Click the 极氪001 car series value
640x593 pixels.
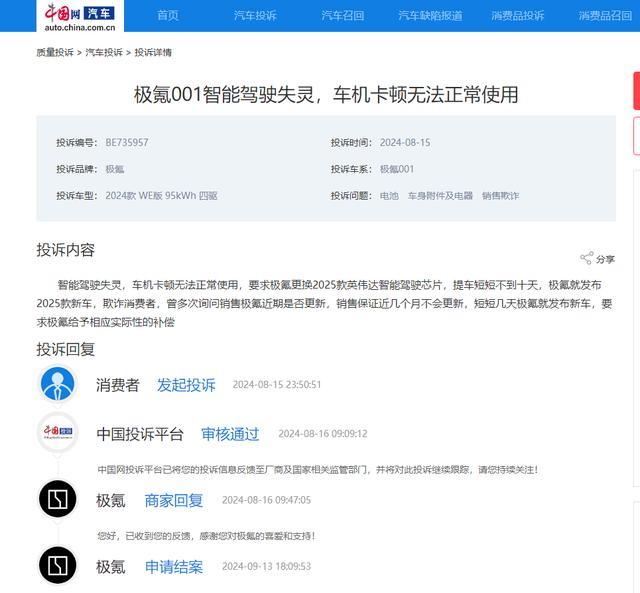[397, 169]
